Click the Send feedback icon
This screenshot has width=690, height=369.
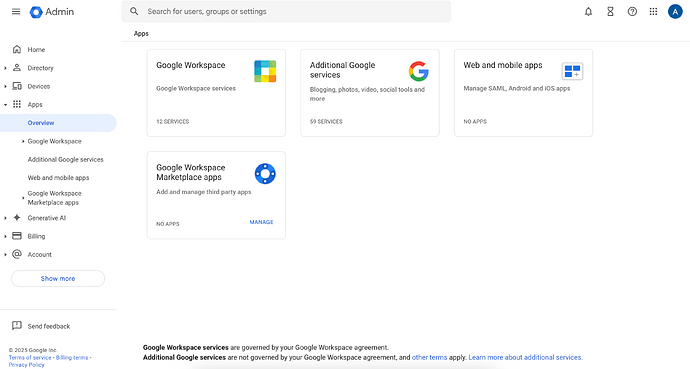coord(17,326)
